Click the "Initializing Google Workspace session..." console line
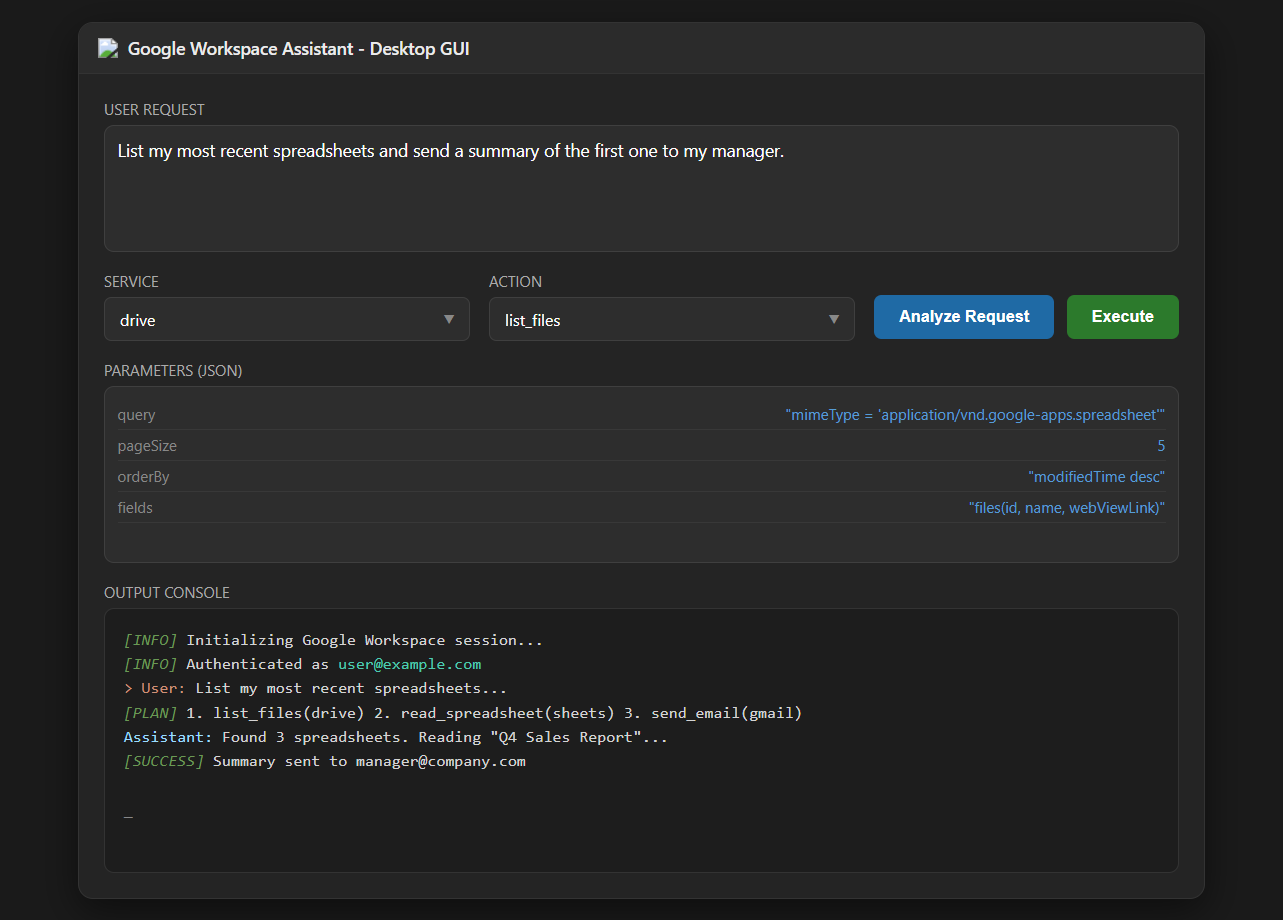 coord(333,640)
